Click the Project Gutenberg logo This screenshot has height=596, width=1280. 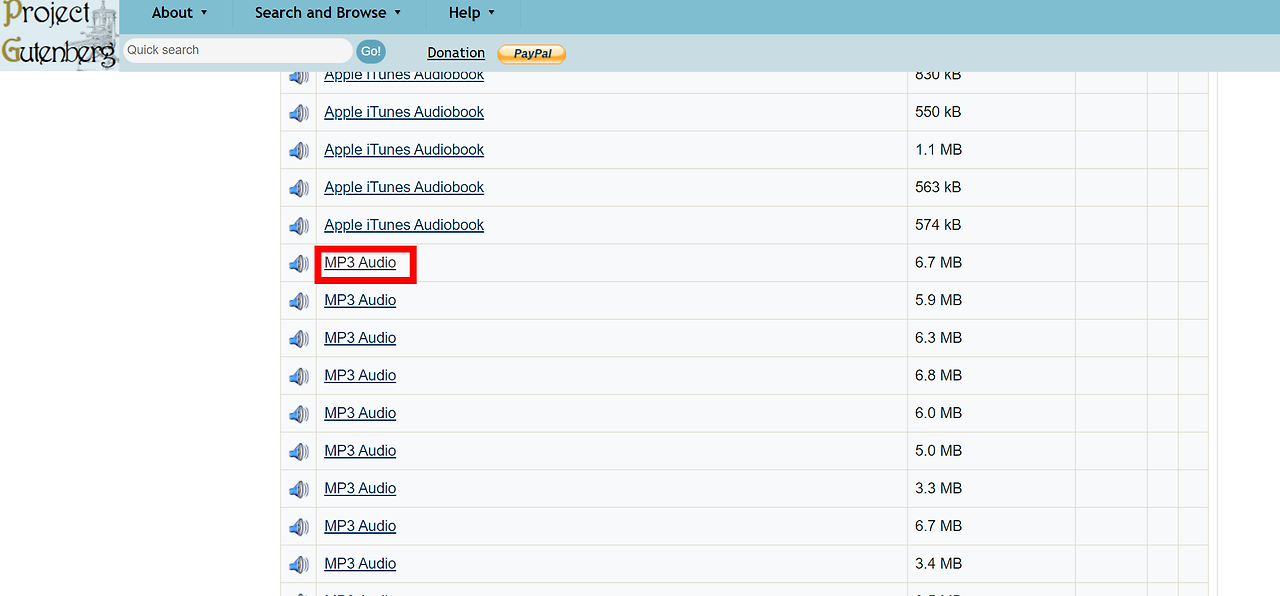60,33
